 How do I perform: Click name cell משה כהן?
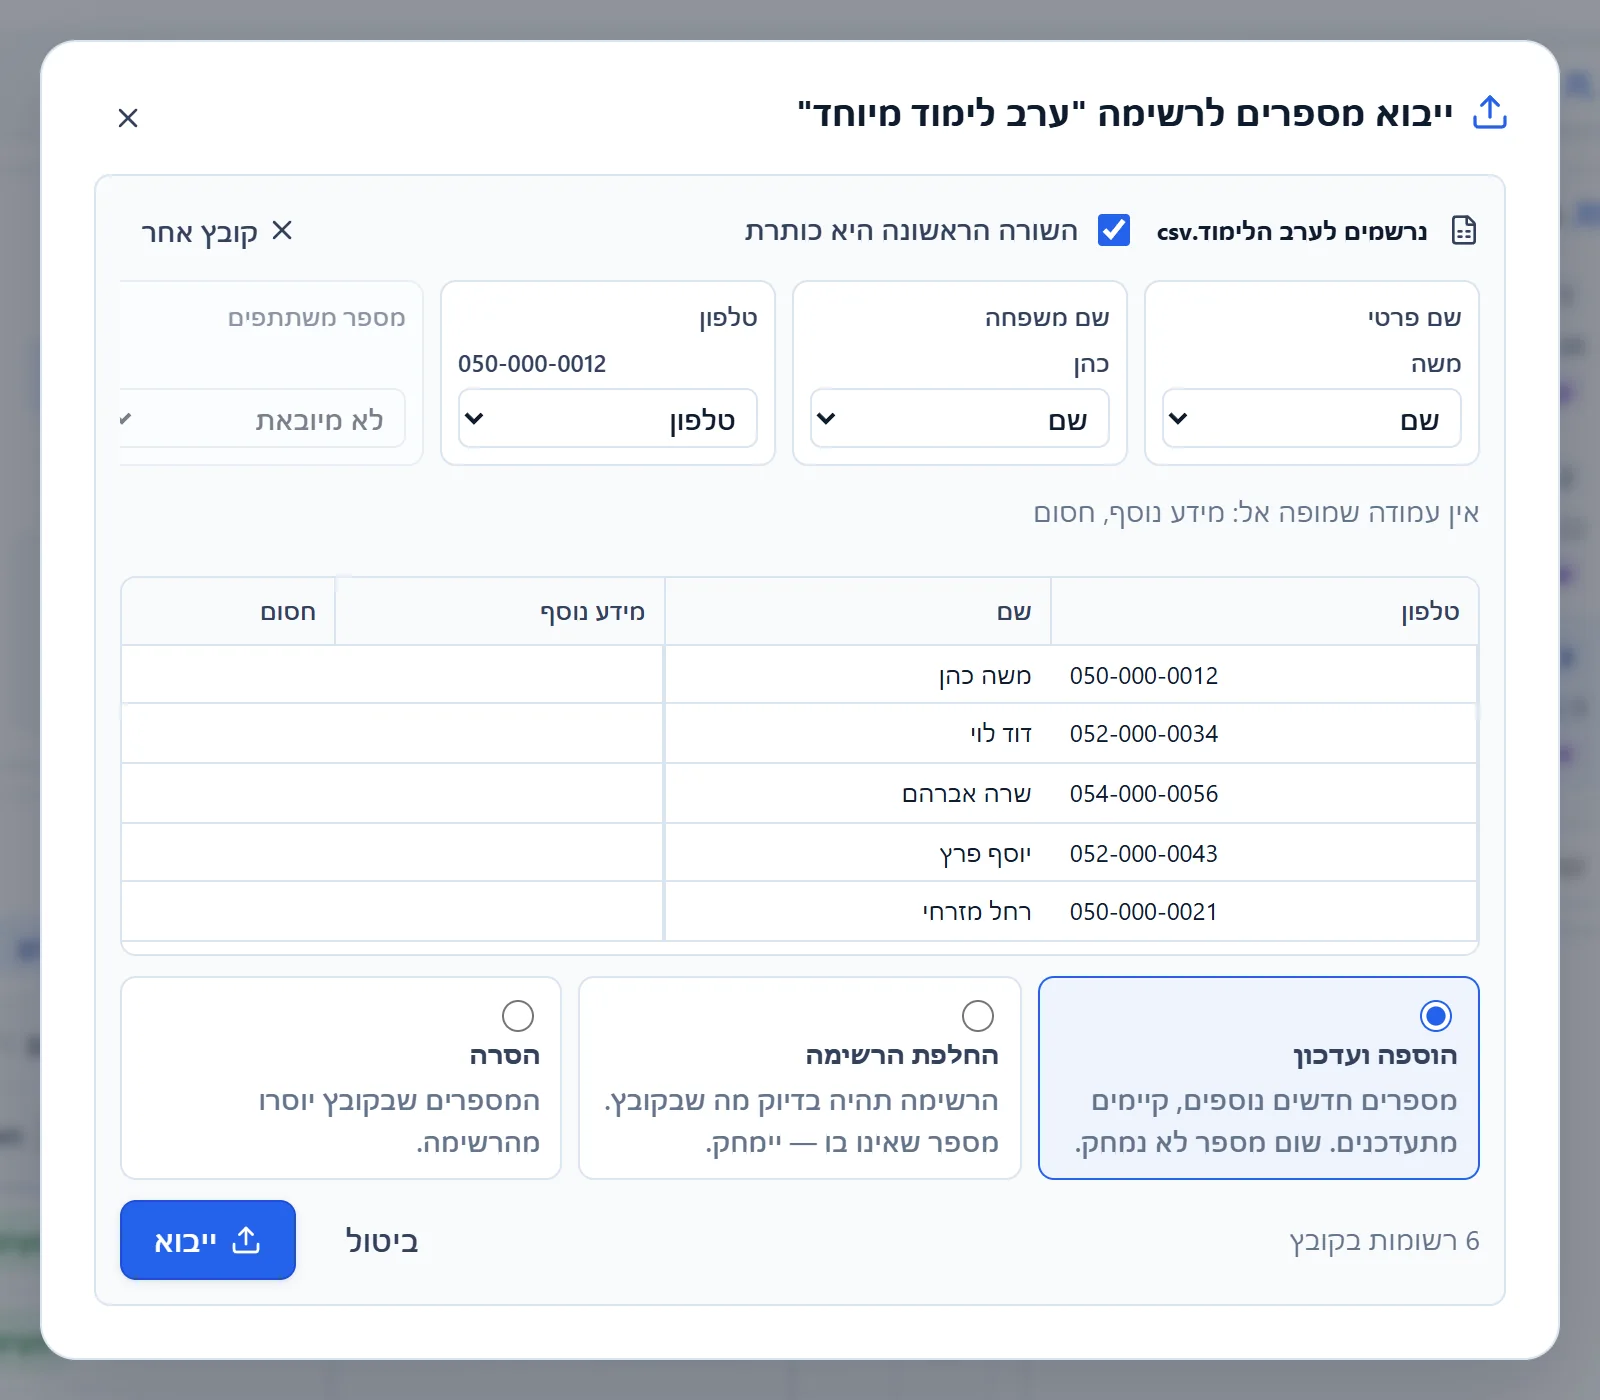[x=985, y=676]
